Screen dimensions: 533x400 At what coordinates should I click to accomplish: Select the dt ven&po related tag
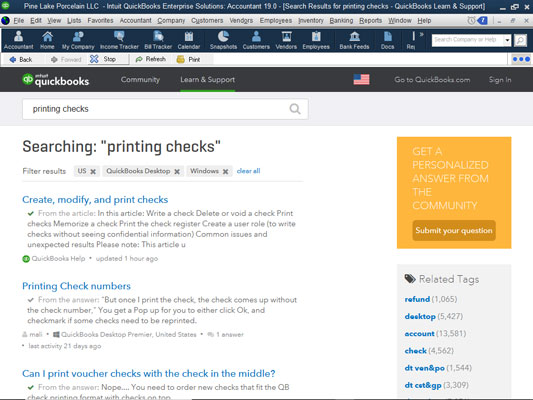tap(425, 368)
